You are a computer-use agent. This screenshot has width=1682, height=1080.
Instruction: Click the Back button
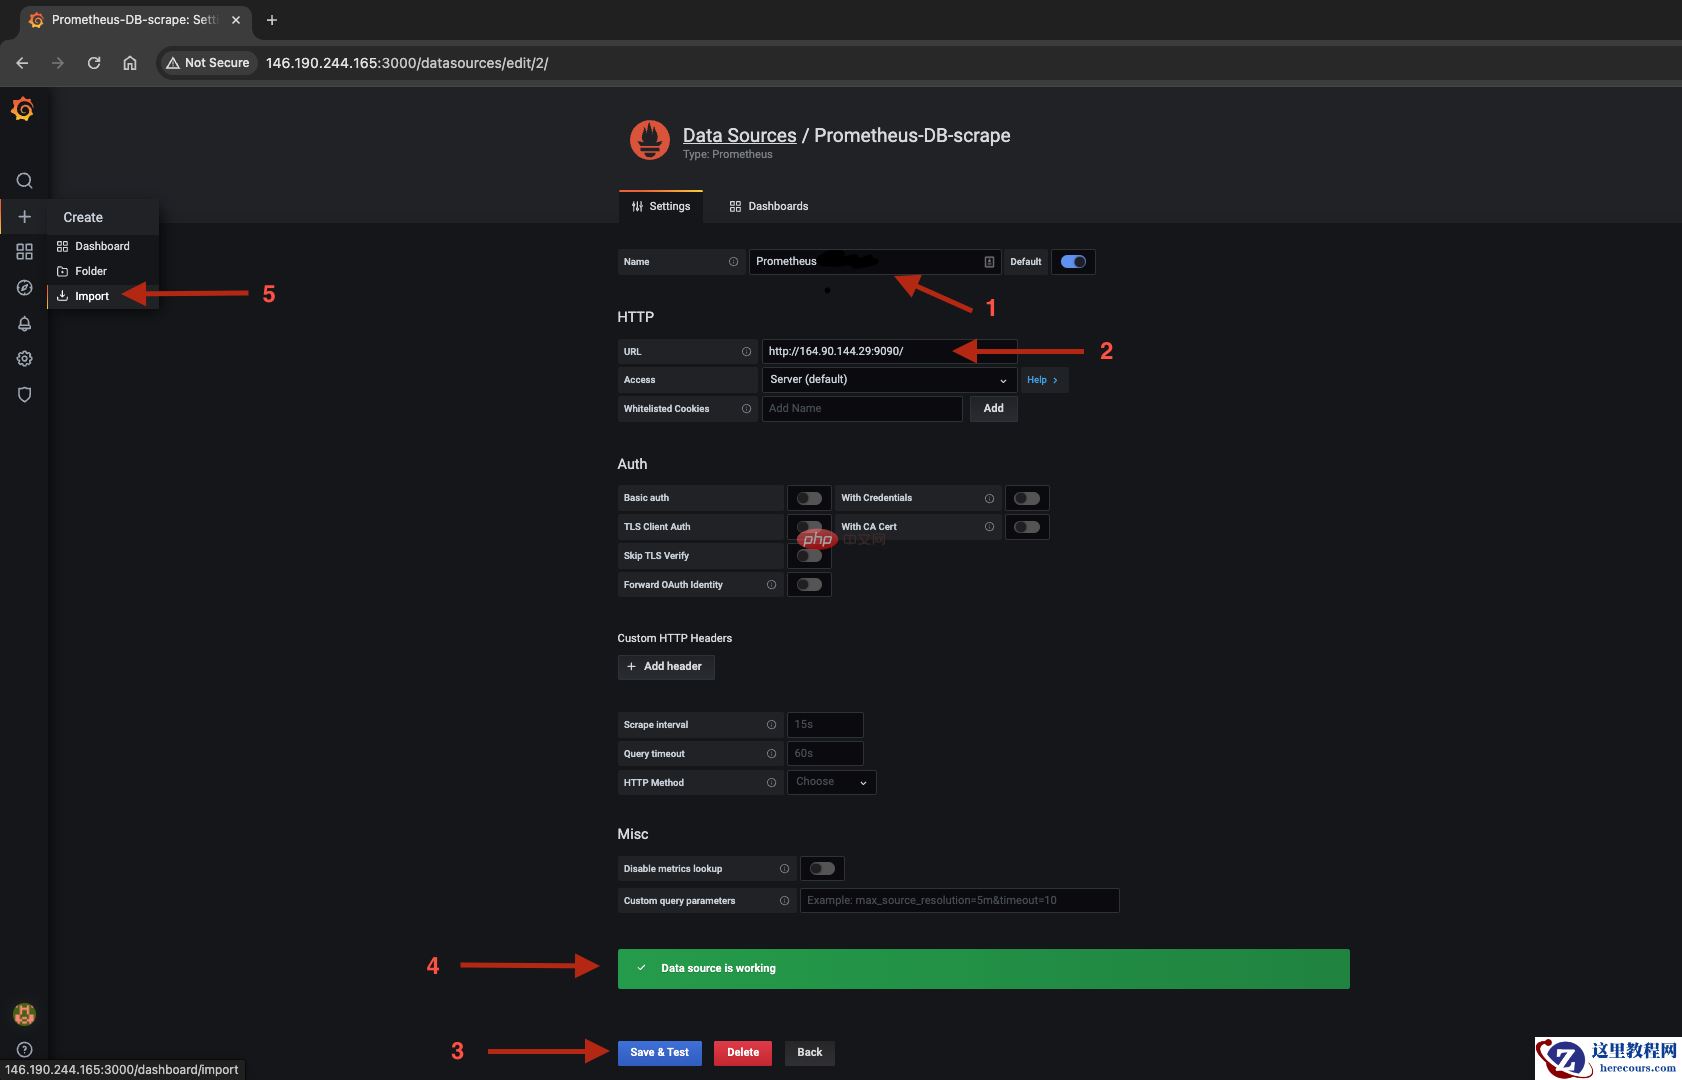(x=810, y=1053)
